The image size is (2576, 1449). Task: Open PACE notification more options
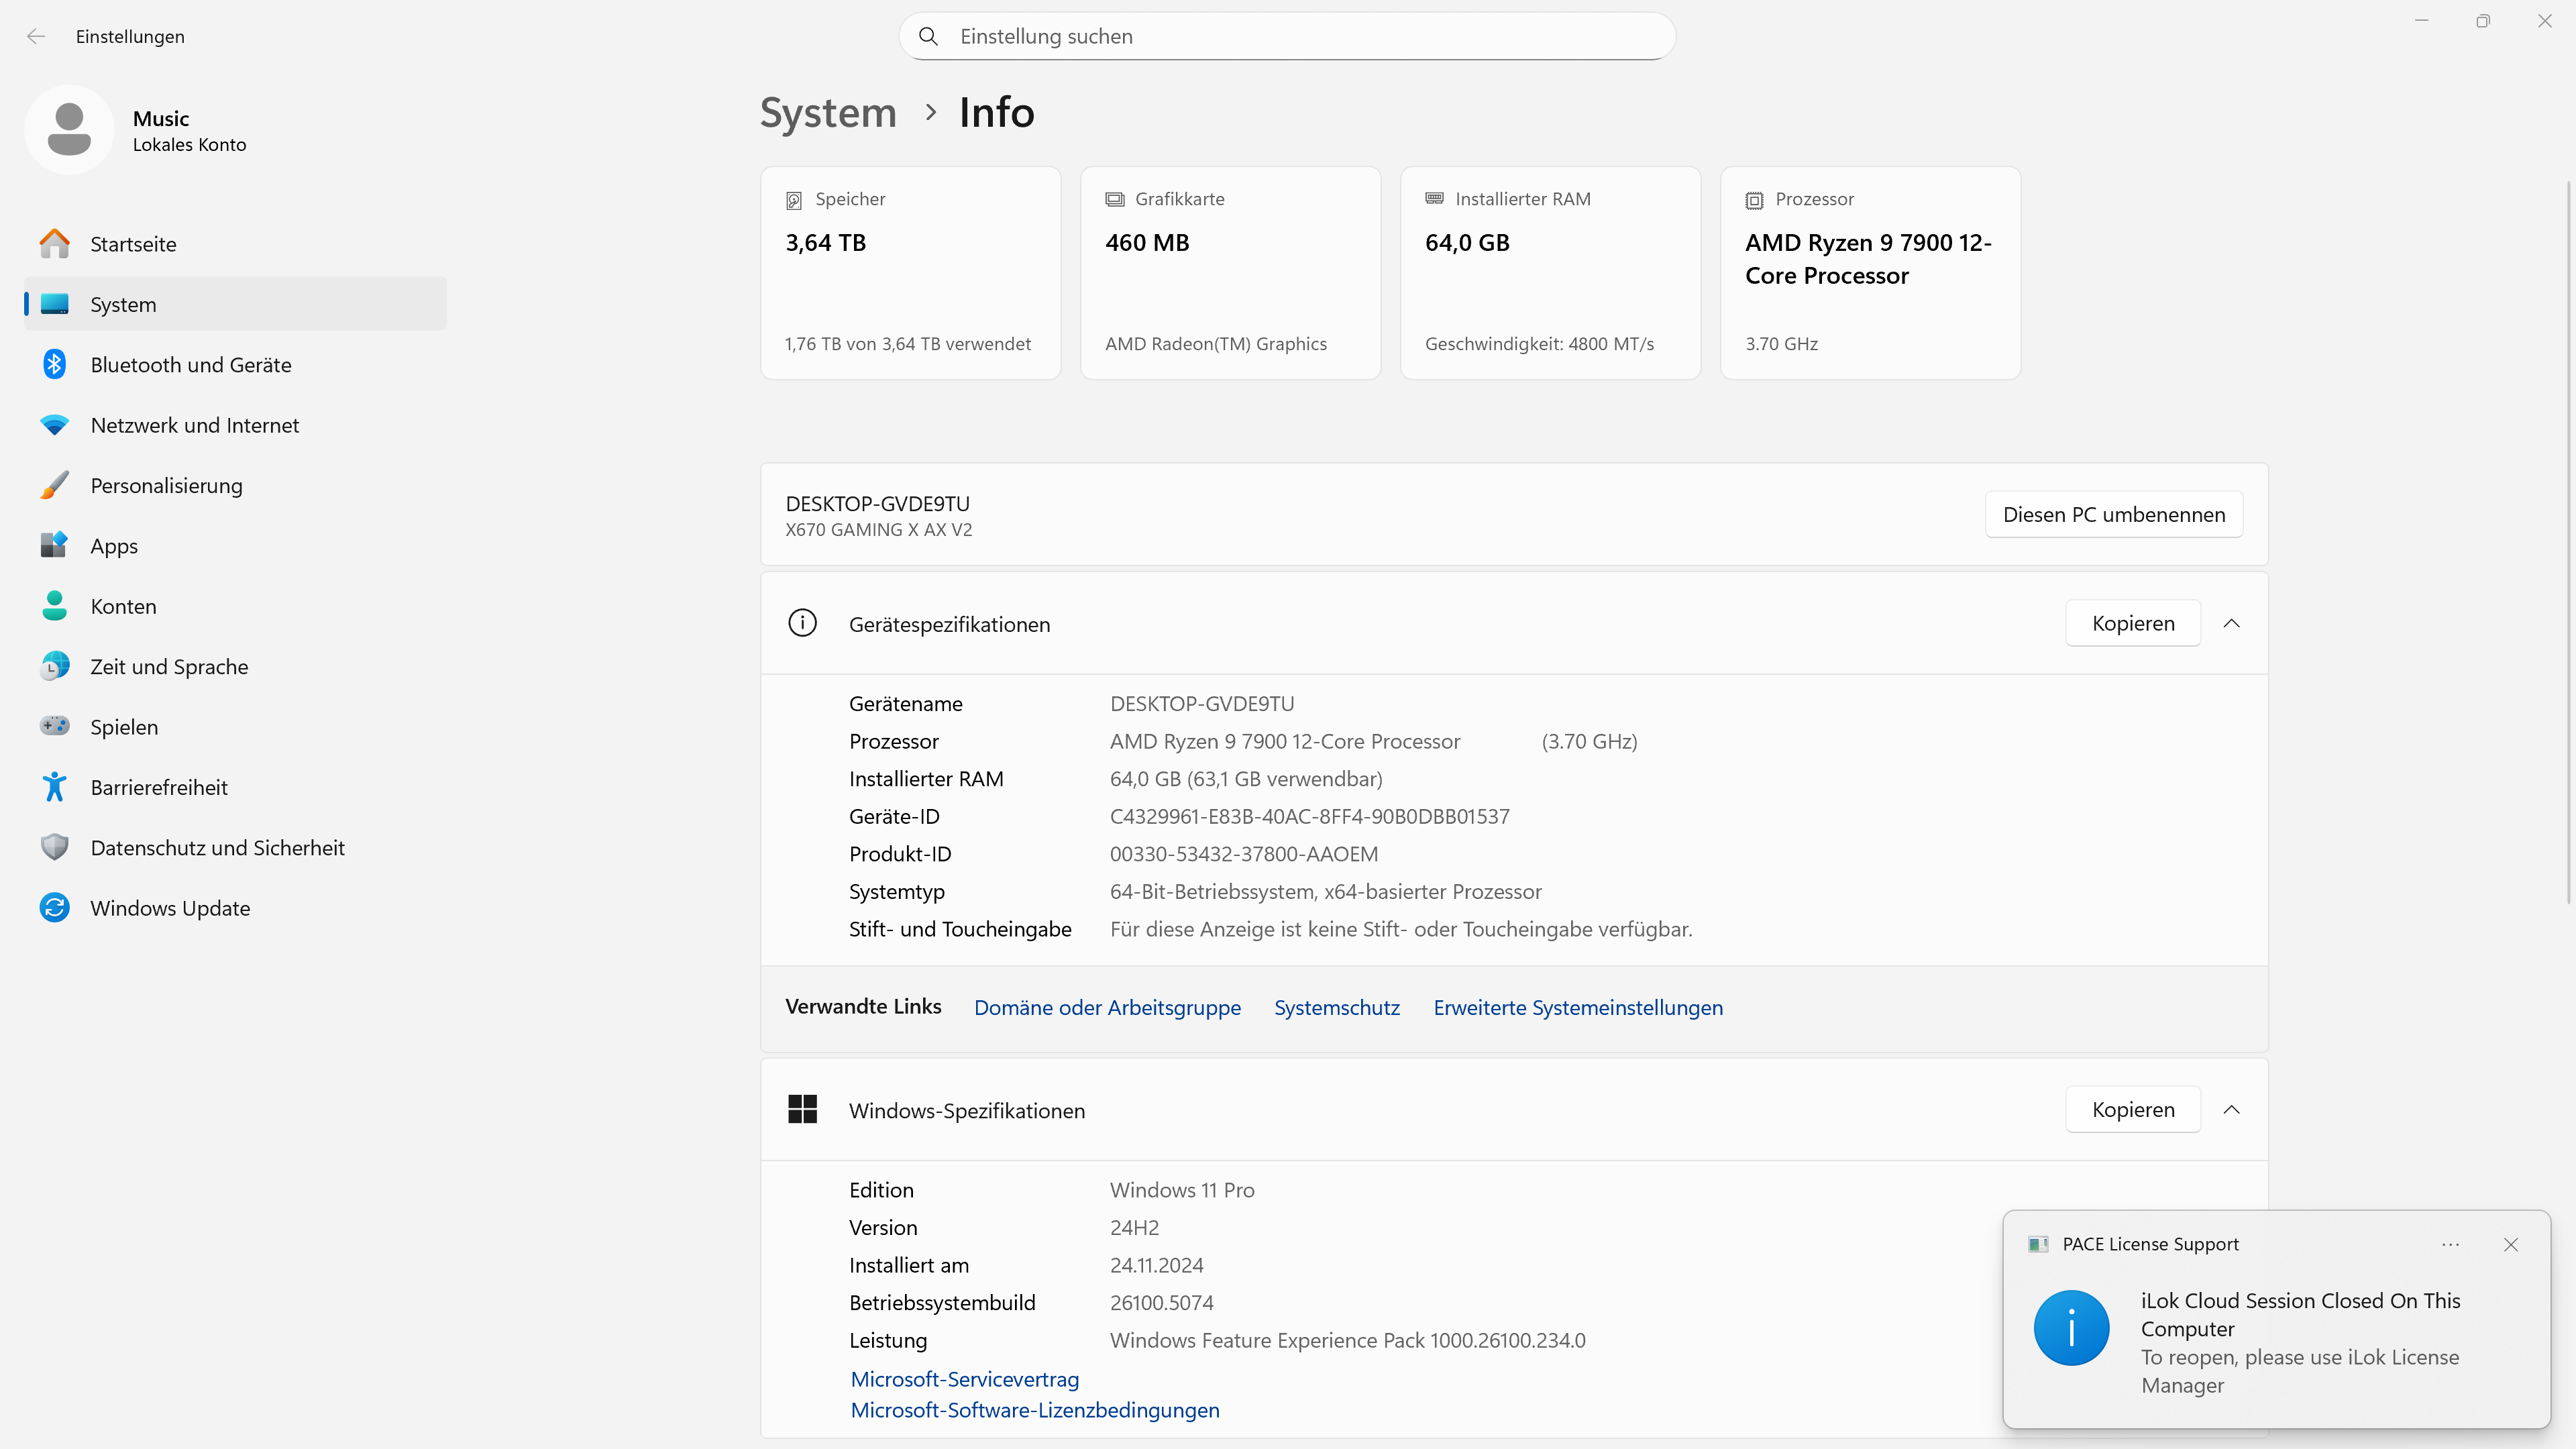point(2450,1244)
